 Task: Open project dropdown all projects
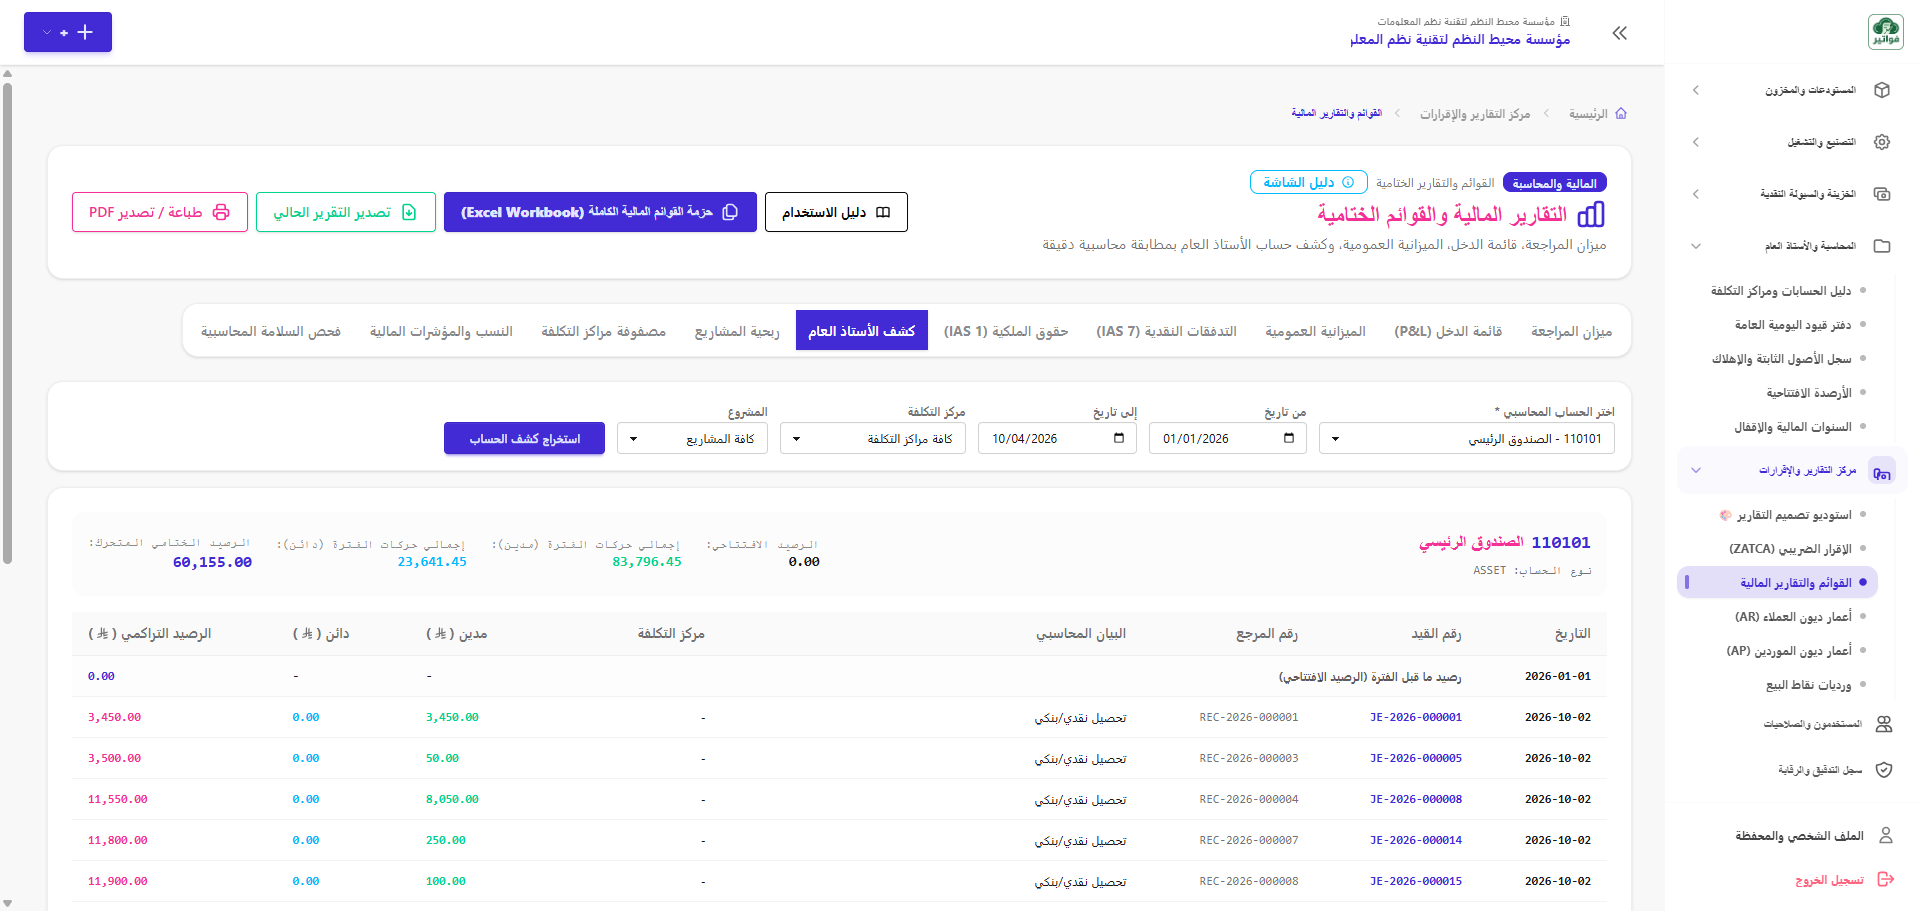point(693,438)
